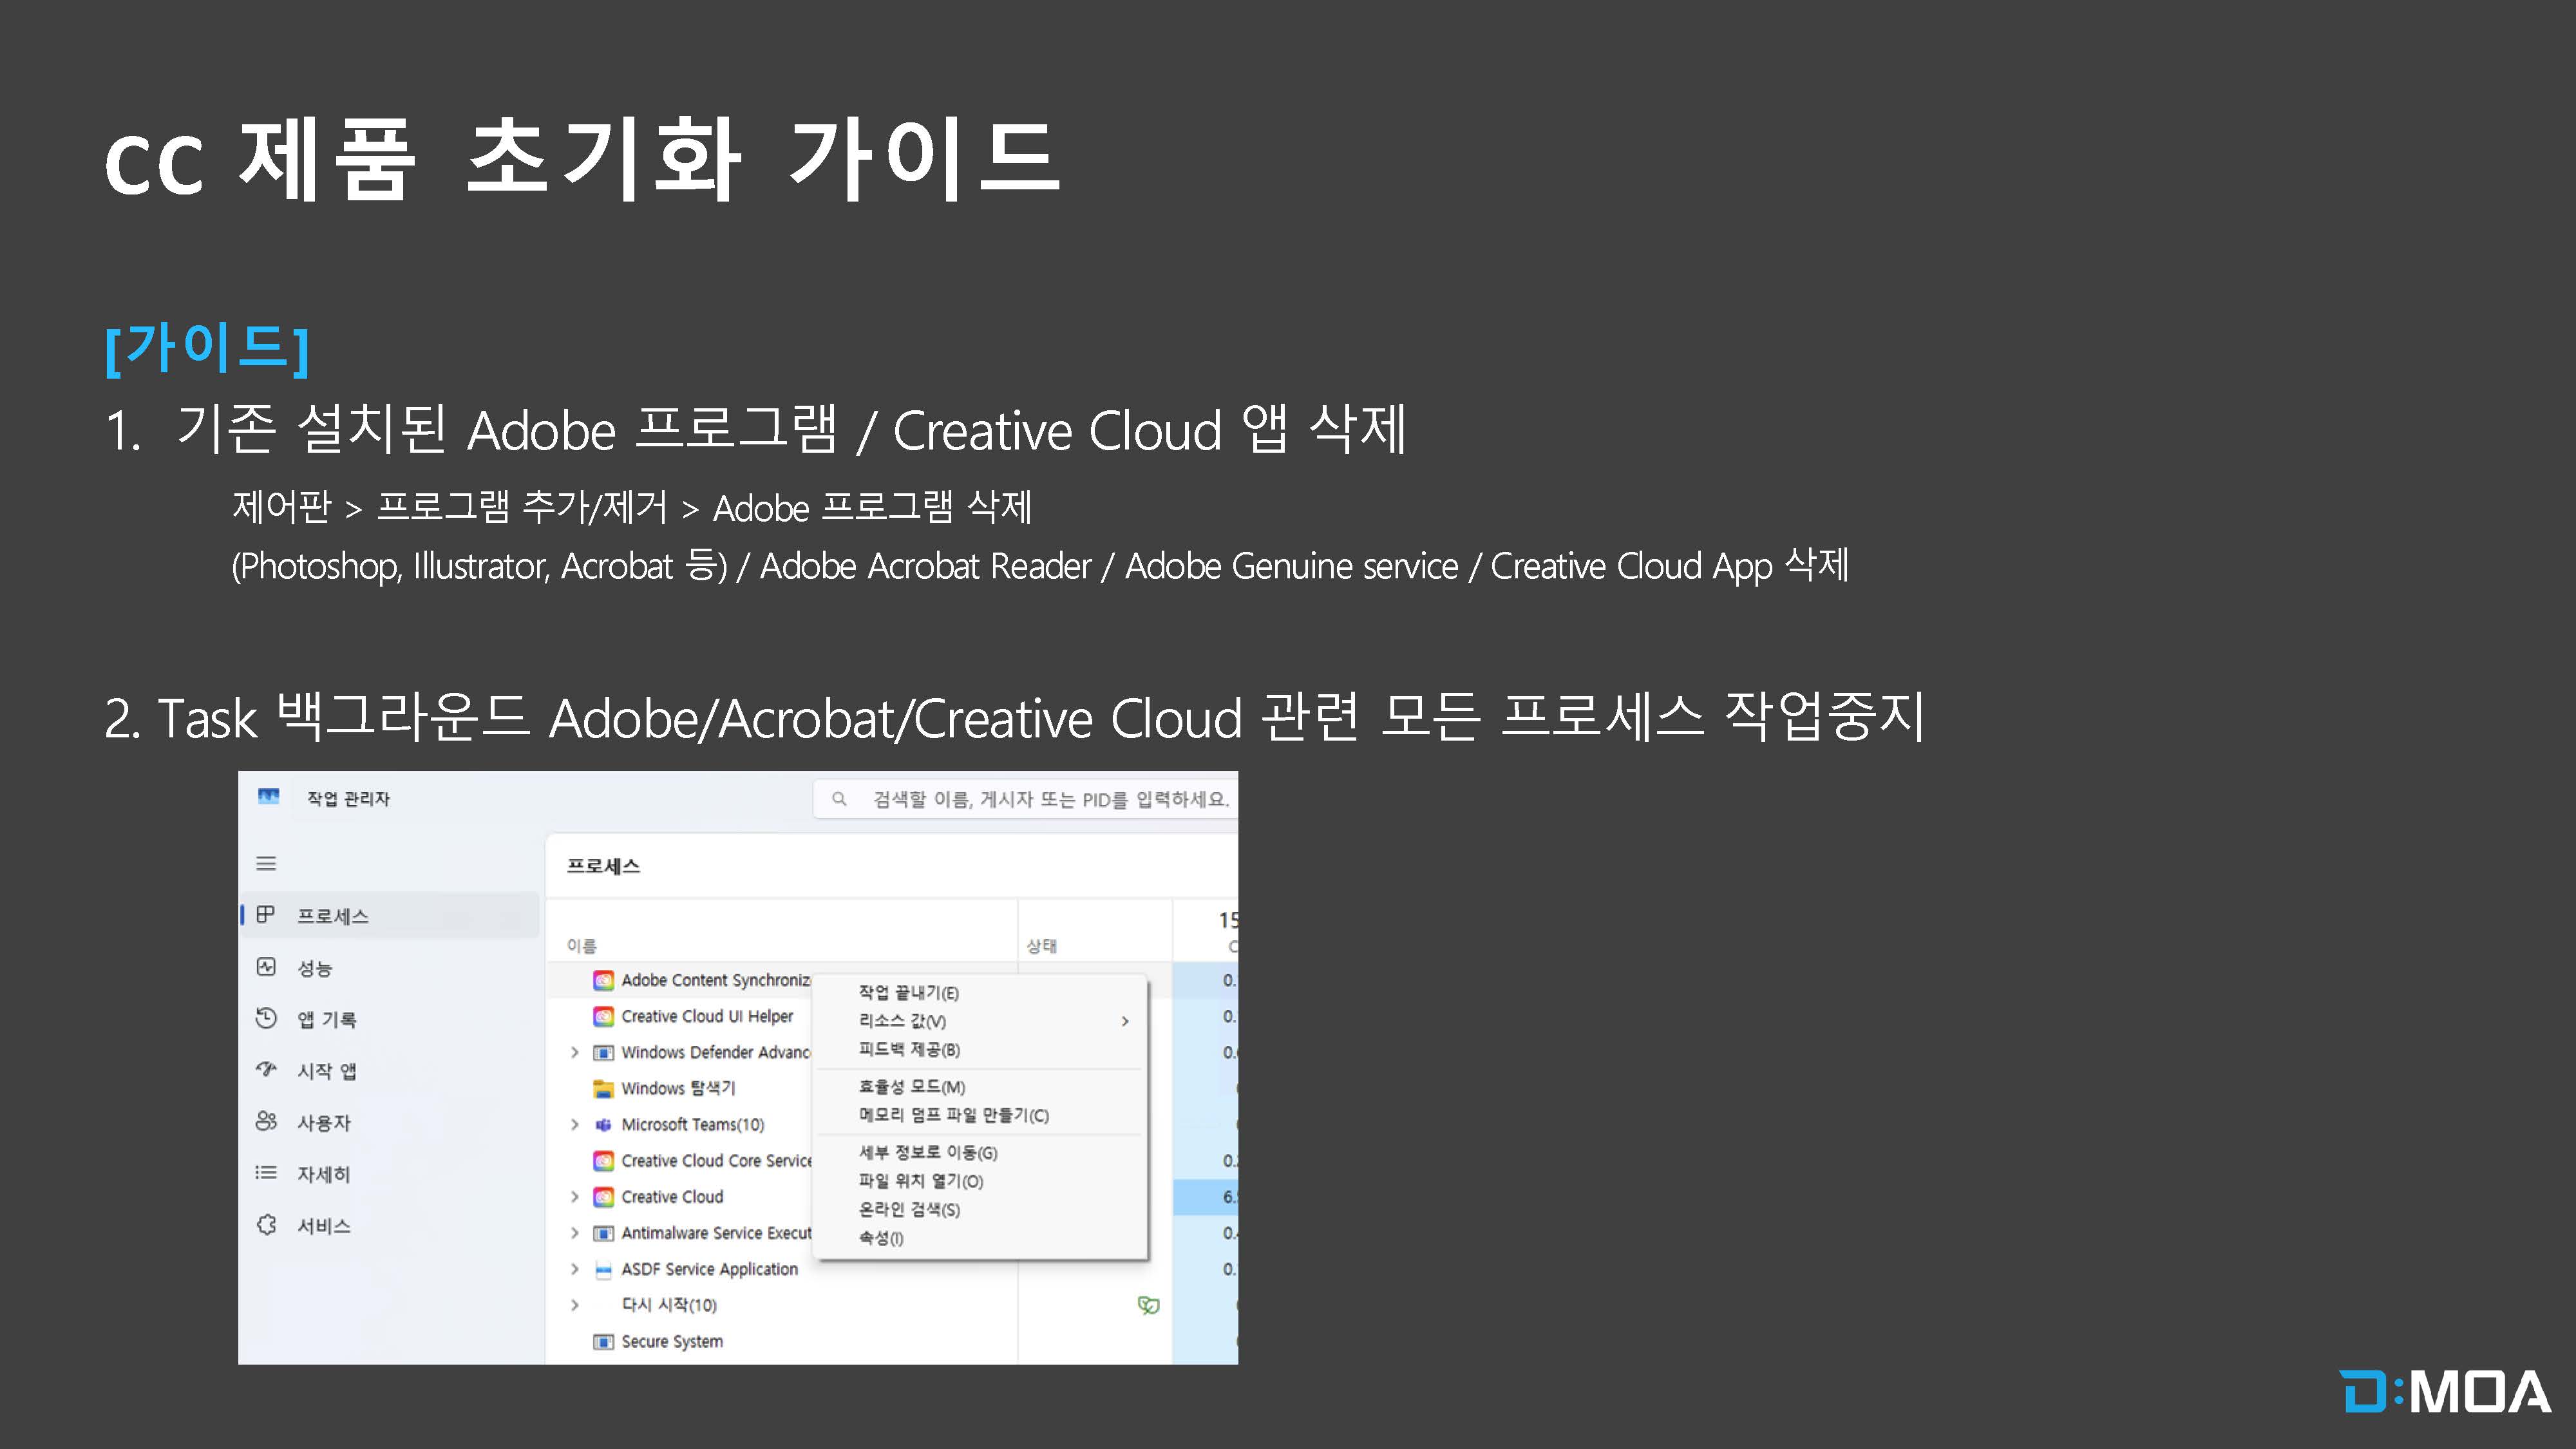This screenshot has width=2576, height=1449.
Task: Click the Creative Cloud process icon
Action: [603, 1196]
